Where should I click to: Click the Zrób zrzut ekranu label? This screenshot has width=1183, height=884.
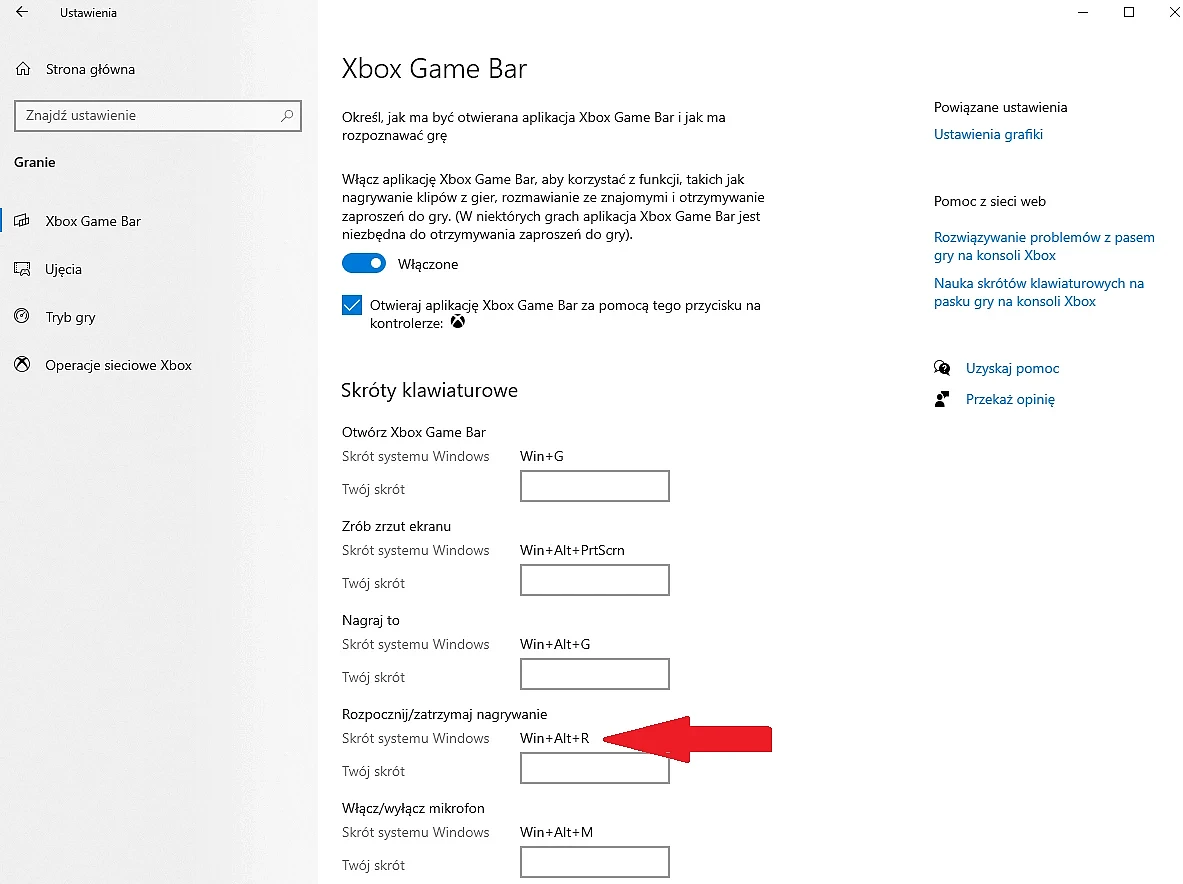coord(396,526)
